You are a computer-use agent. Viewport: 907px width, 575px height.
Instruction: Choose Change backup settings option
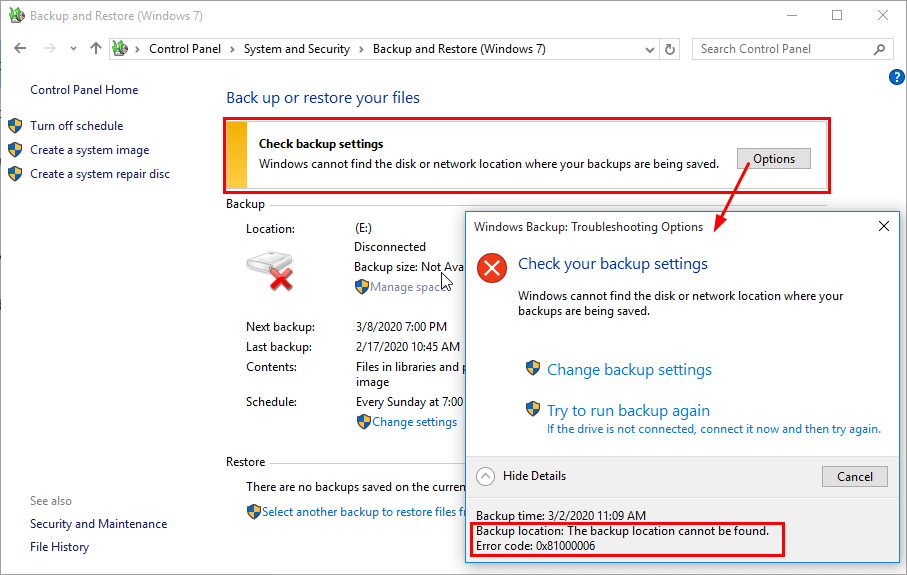tap(629, 370)
